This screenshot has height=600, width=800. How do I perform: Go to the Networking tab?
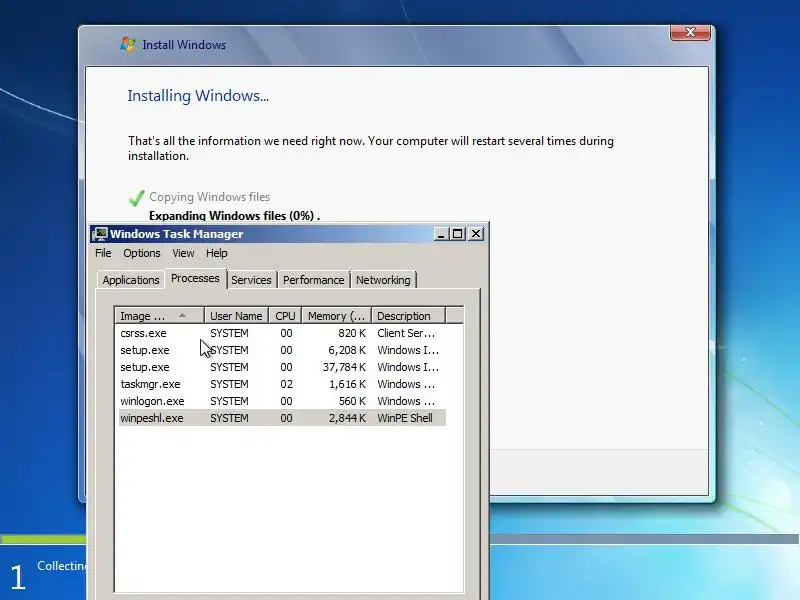(383, 280)
